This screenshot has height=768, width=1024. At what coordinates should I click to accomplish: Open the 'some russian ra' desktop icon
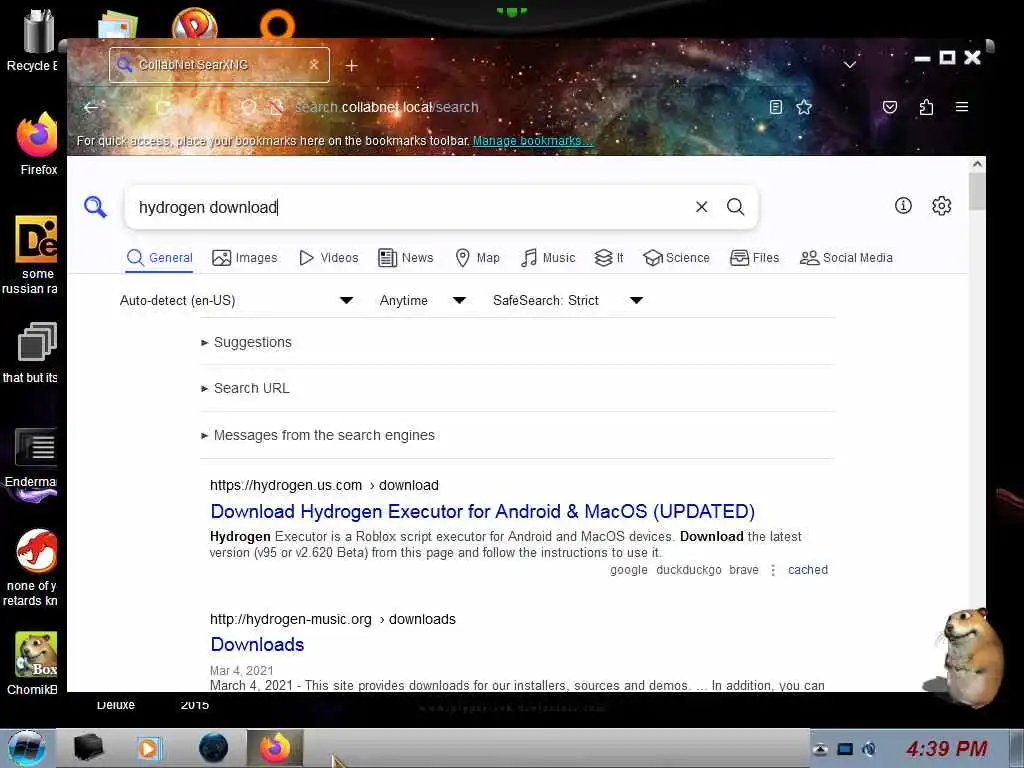point(31,255)
